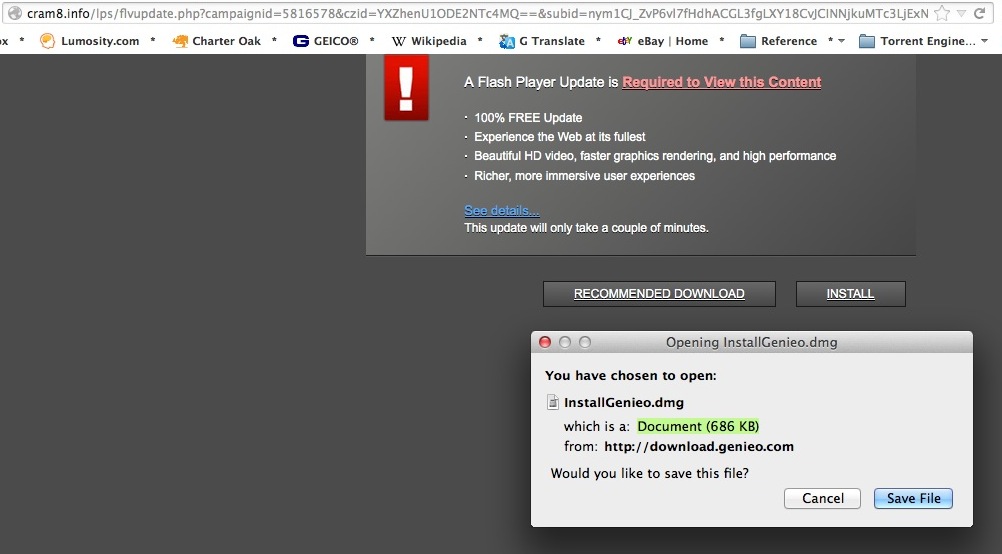The height and width of the screenshot is (554, 1002).
Task: Follow 'Required to View this Content' link
Action: pos(721,82)
